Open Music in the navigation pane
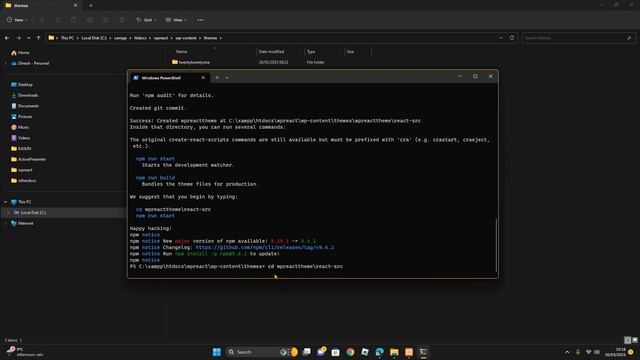This screenshot has height=360, width=640. (20, 127)
